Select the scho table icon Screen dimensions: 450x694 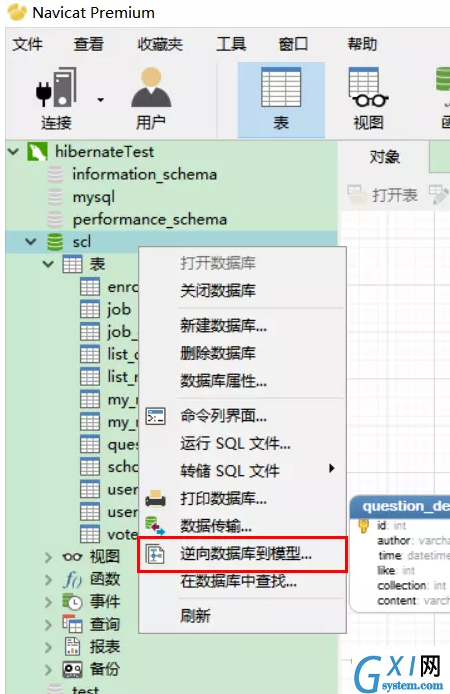click(90, 467)
